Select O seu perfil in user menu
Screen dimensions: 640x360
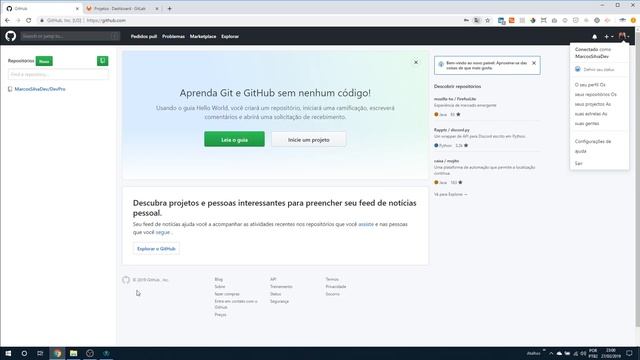click(x=587, y=85)
